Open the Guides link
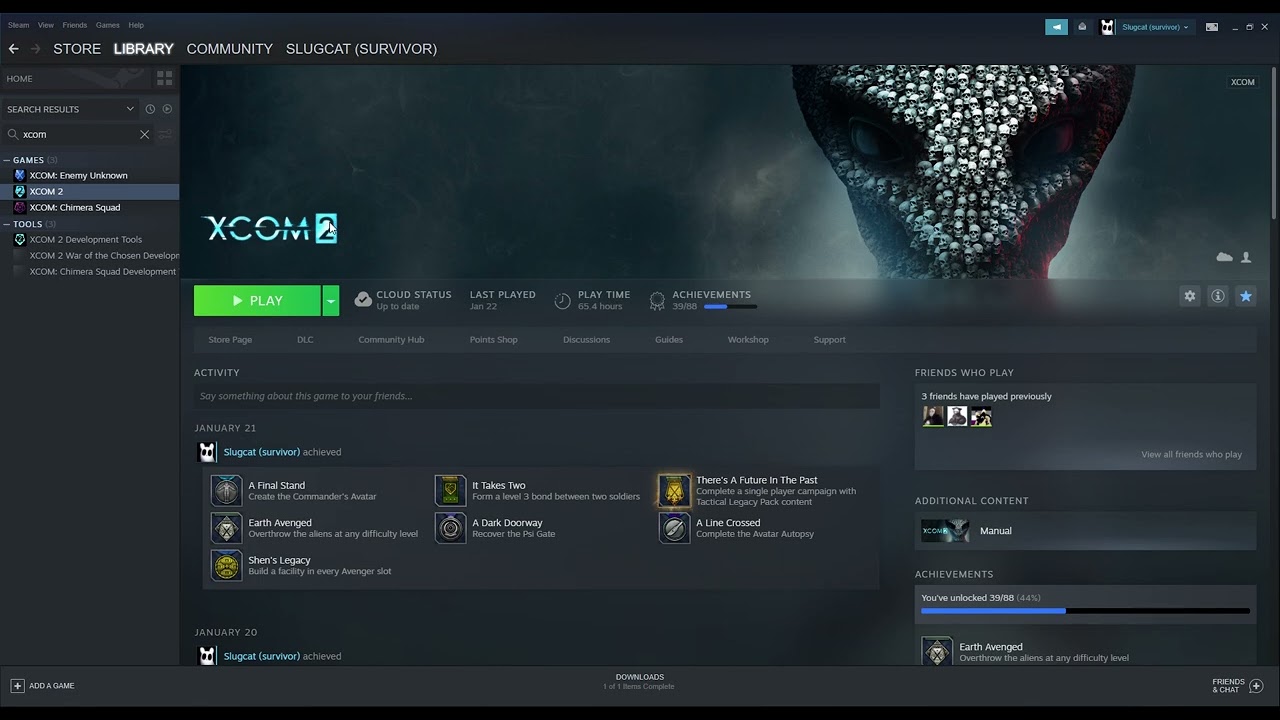1280x720 pixels. 669,340
